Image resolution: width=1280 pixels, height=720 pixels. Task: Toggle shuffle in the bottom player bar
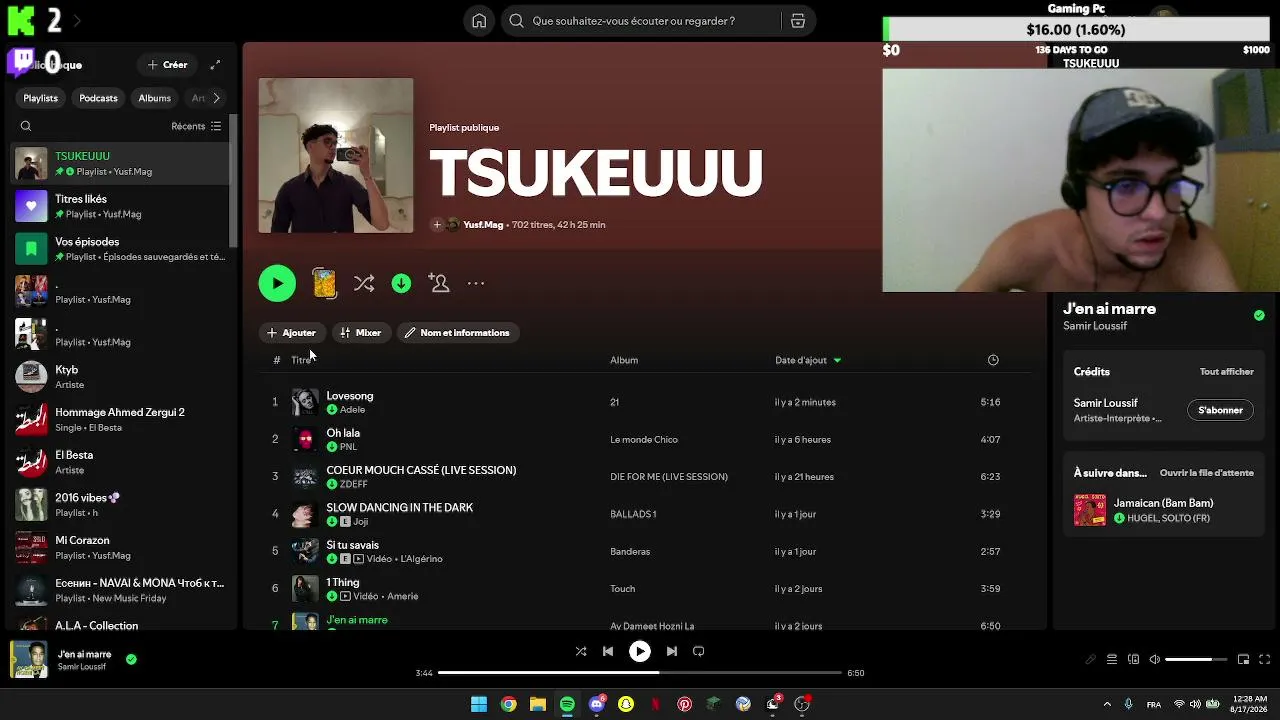click(581, 651)
